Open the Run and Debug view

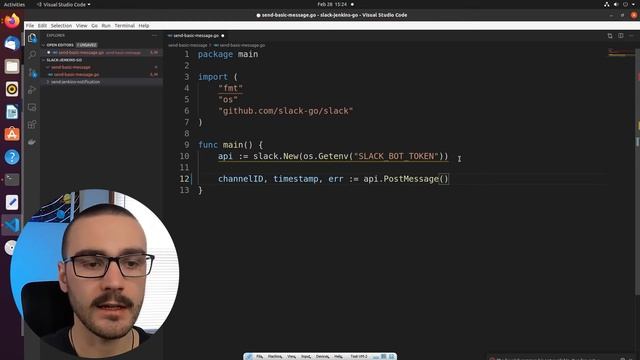point(32,90)
